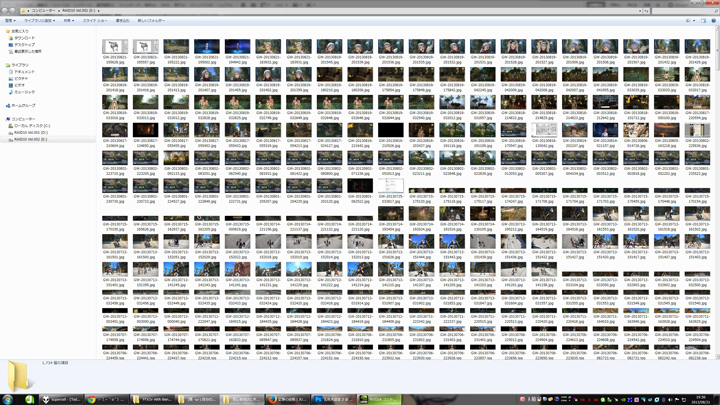Switch to the Chrome taskbar button
The width and height of the screenshot is (720, 405).
106,399
